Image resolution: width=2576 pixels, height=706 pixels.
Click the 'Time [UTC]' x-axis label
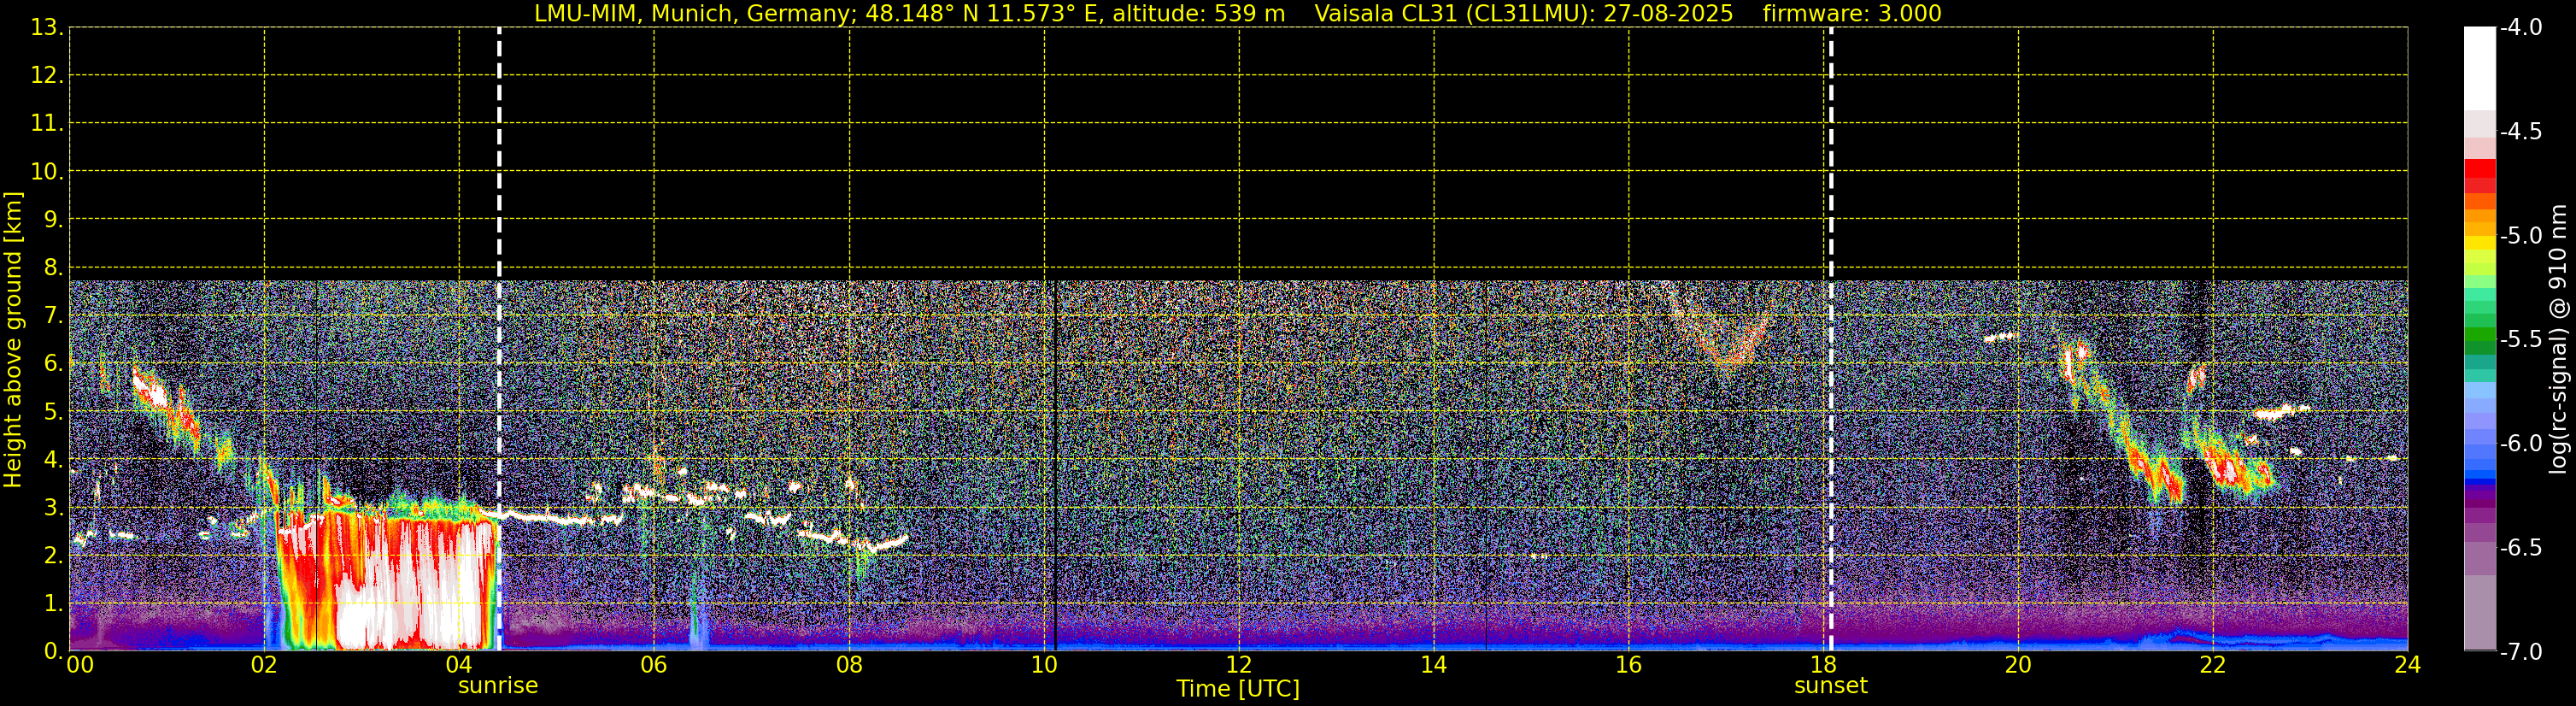pos(1238,689)
